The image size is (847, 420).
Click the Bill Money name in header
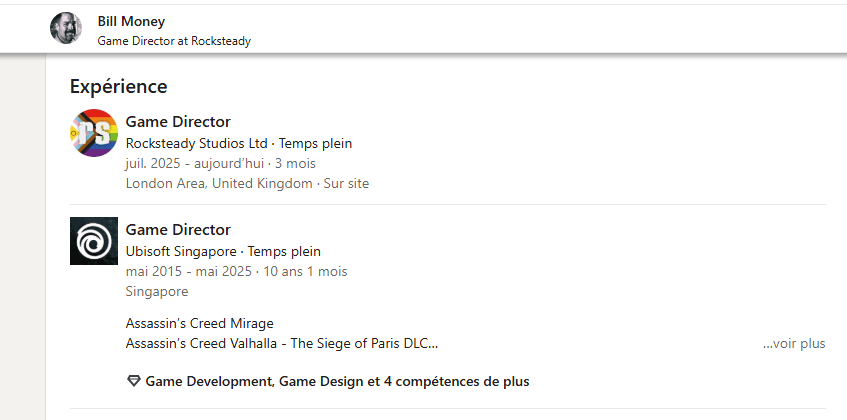[x=131, y=21]
